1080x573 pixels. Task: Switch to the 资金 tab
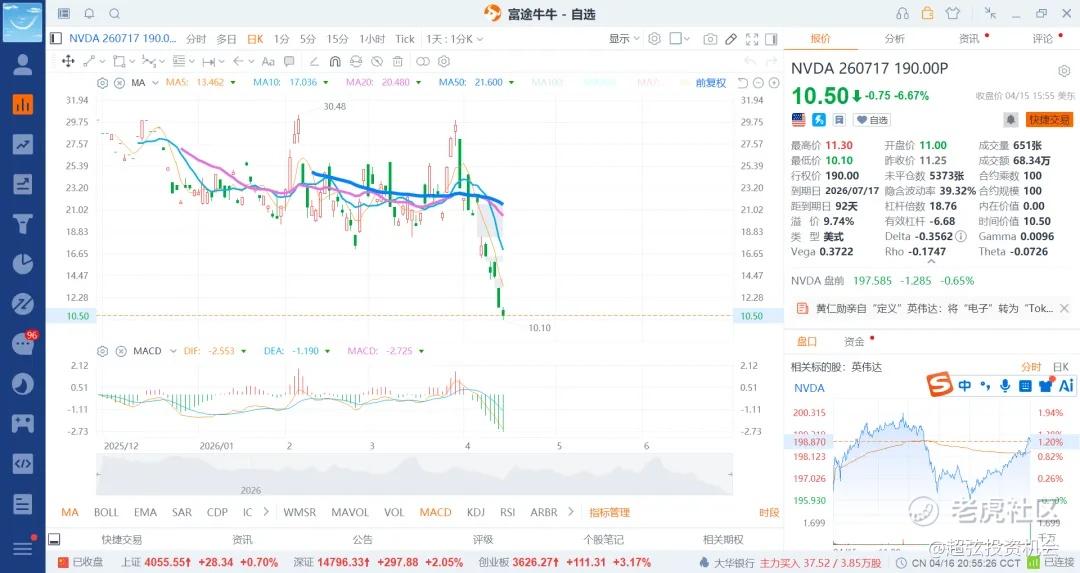point(854,342)
